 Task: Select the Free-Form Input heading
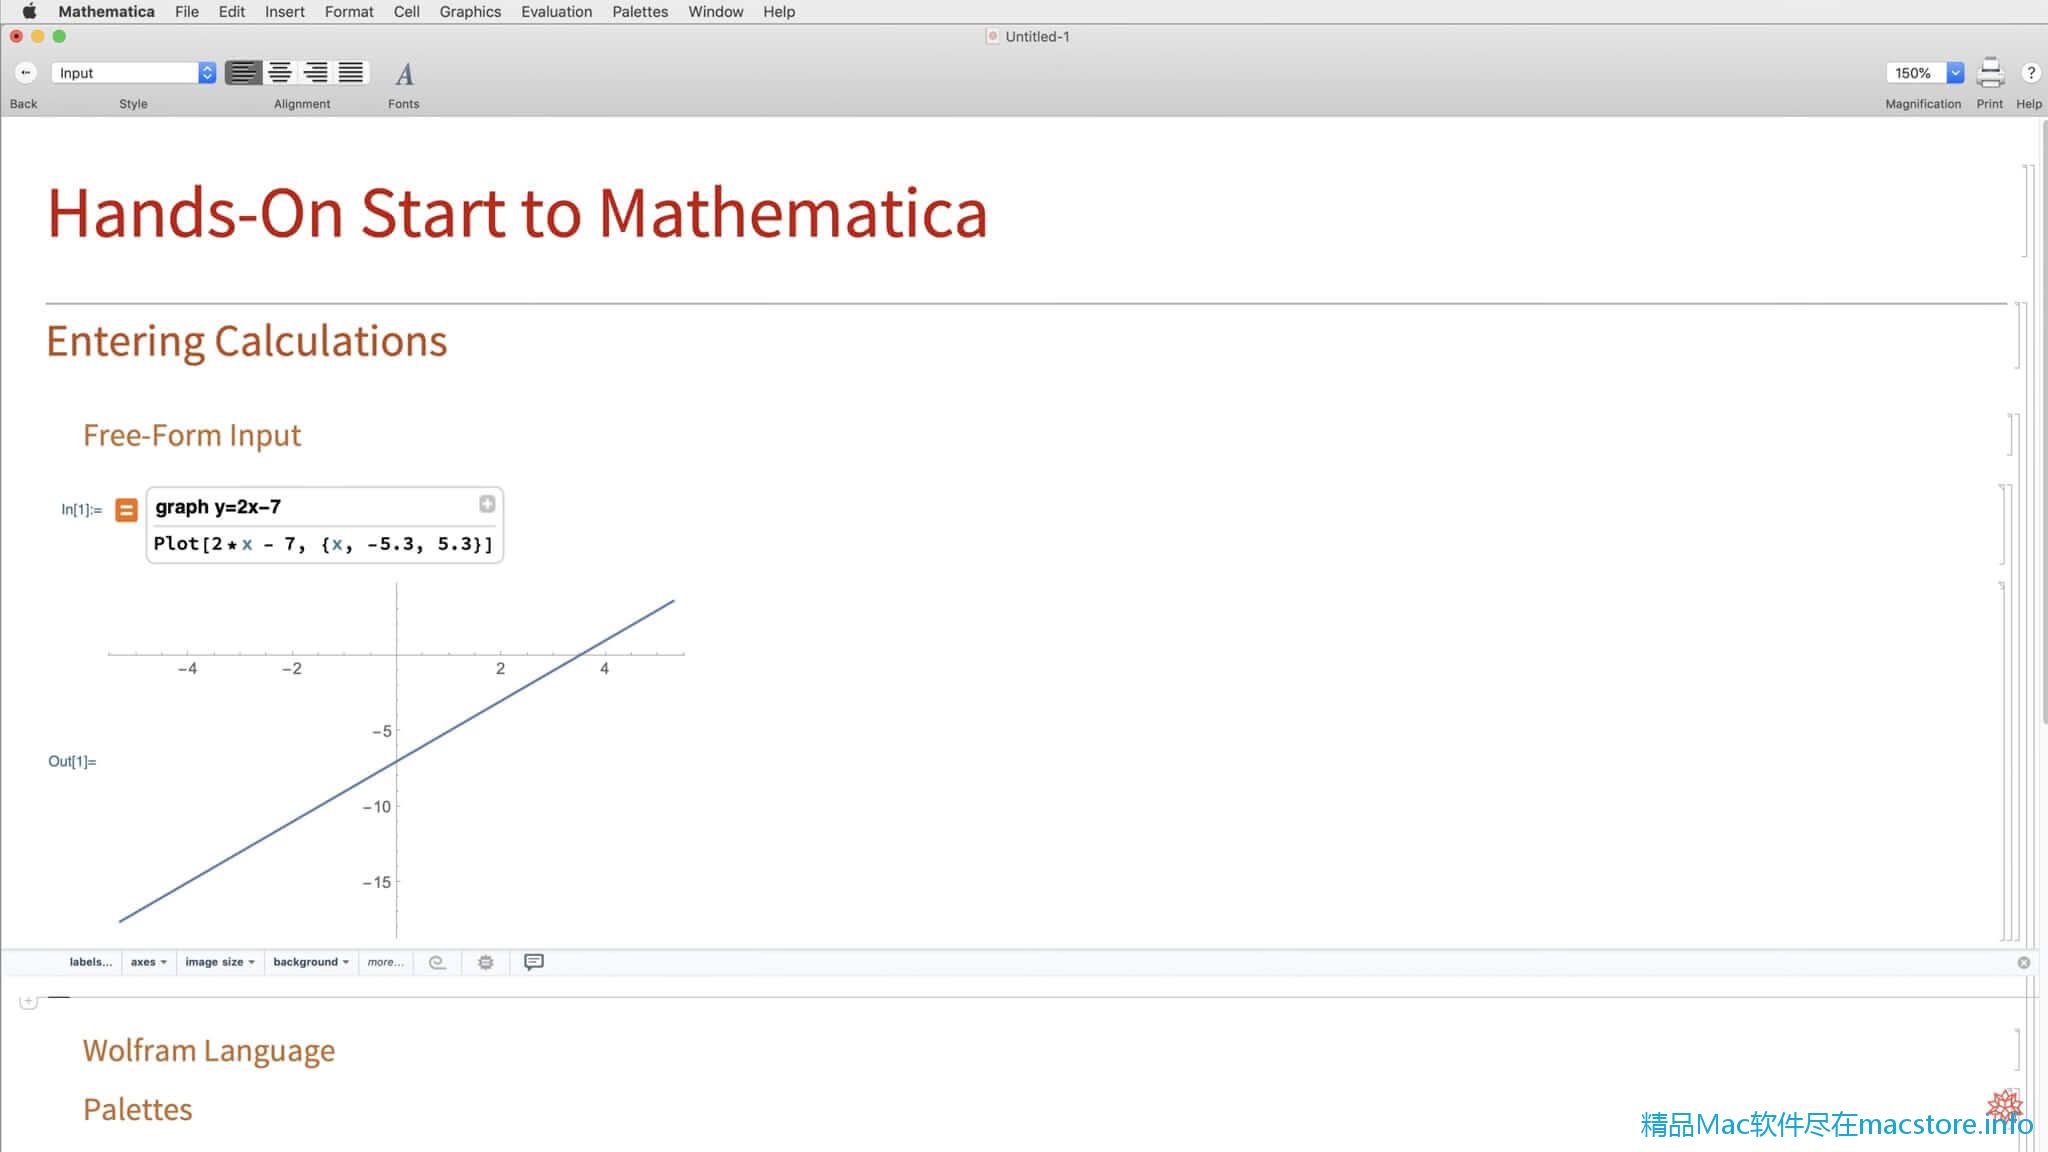(x=192, y=435)
